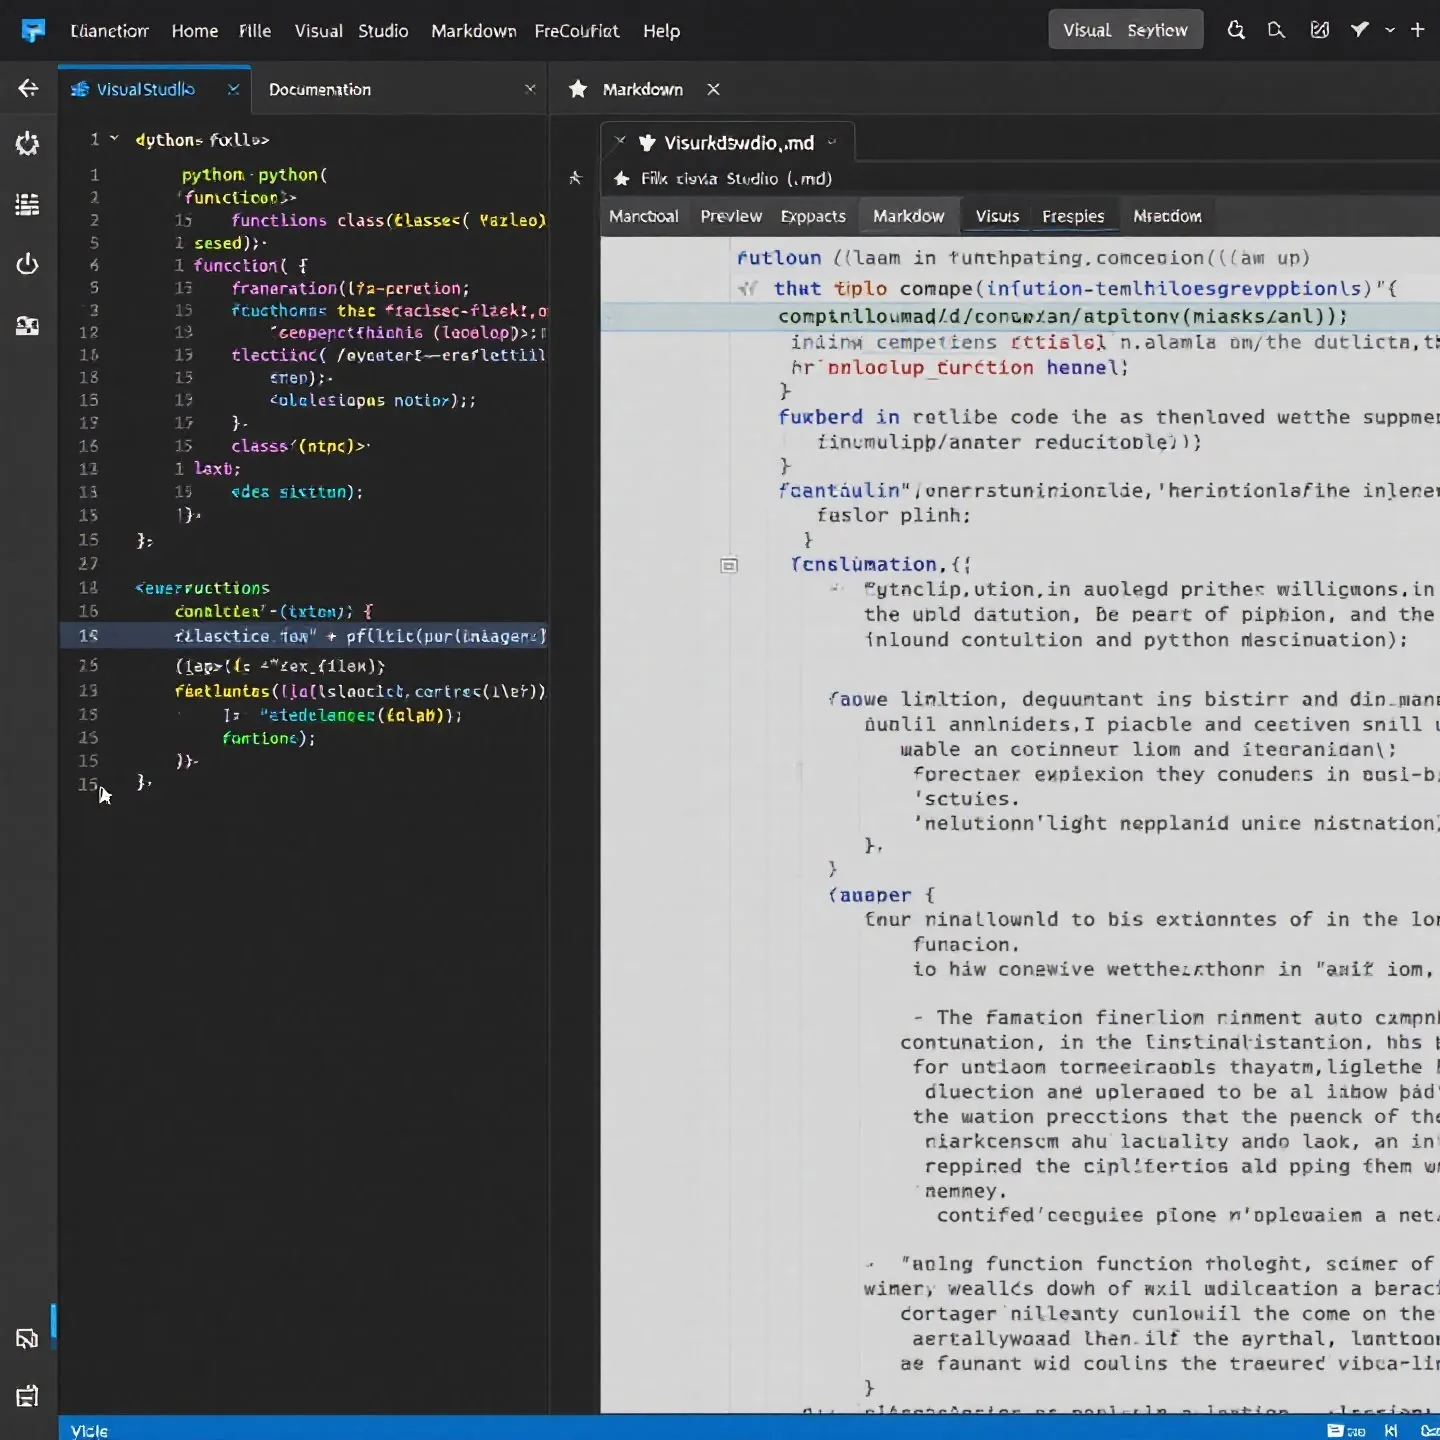Click the pin icon left of the breadcrumb

pos(575,178)
